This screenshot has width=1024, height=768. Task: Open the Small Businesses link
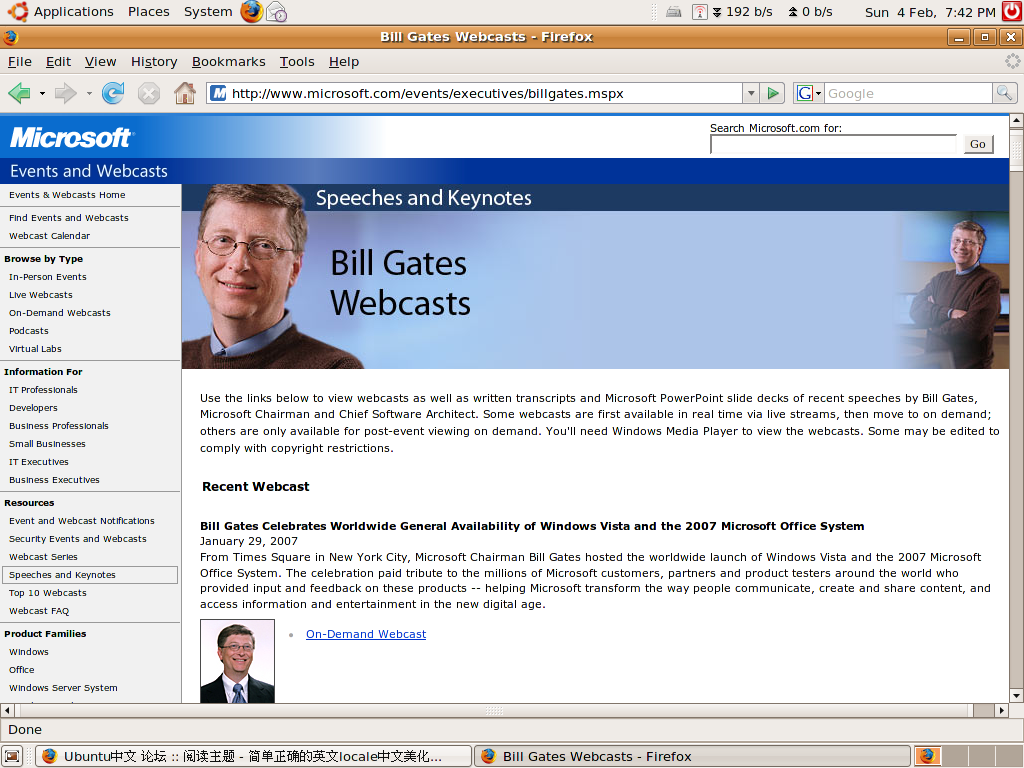(47, 444)
